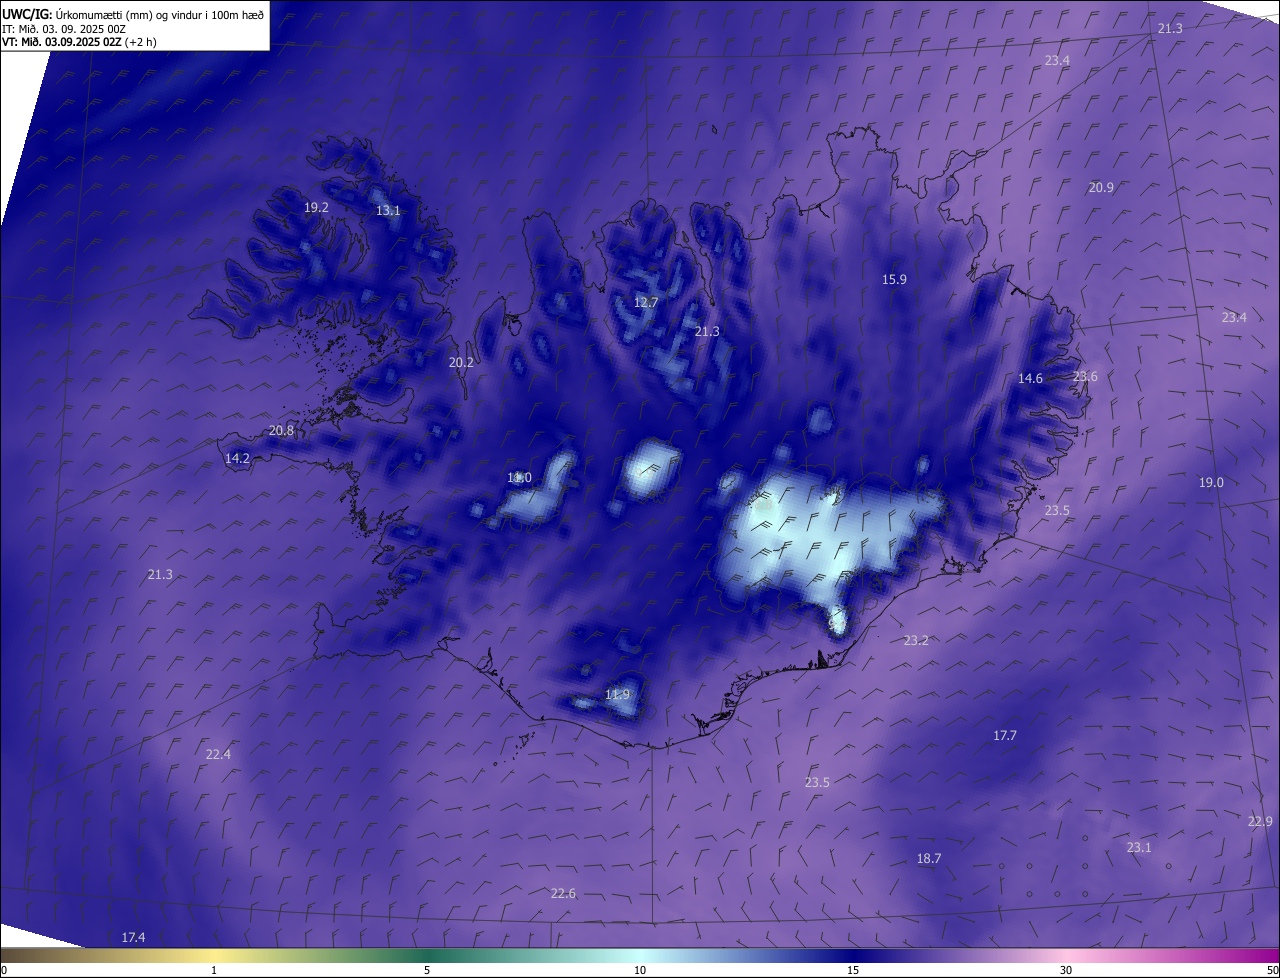Click the 23.2 value label

pyautogui.click(x=916, y=641)
